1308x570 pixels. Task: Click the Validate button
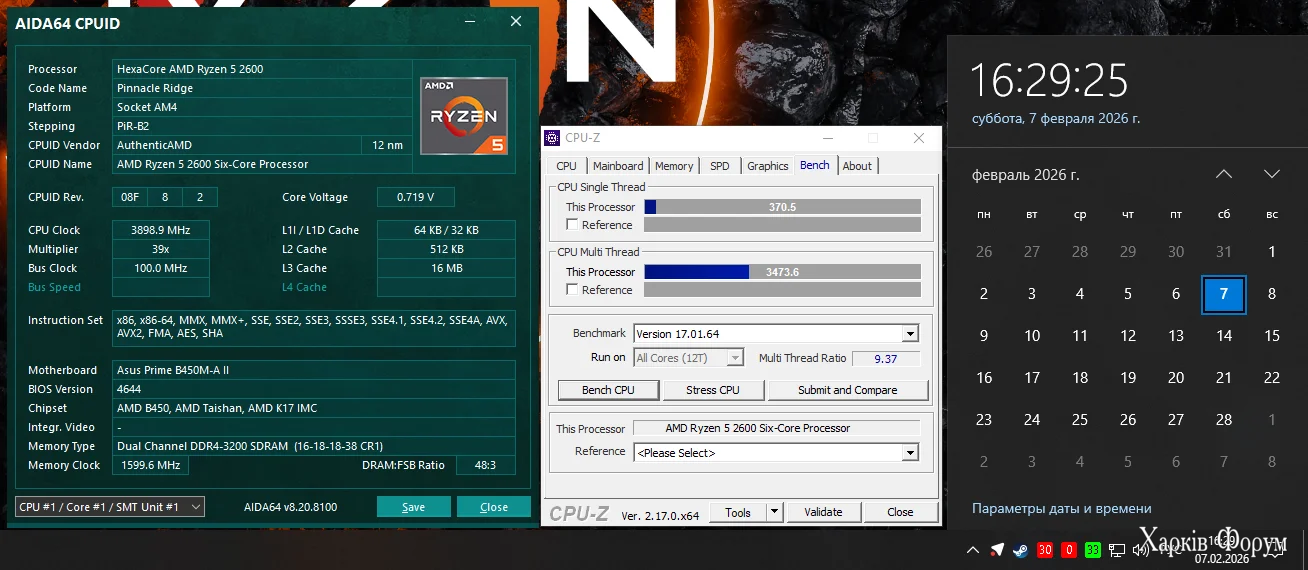(x=823, y=512)
